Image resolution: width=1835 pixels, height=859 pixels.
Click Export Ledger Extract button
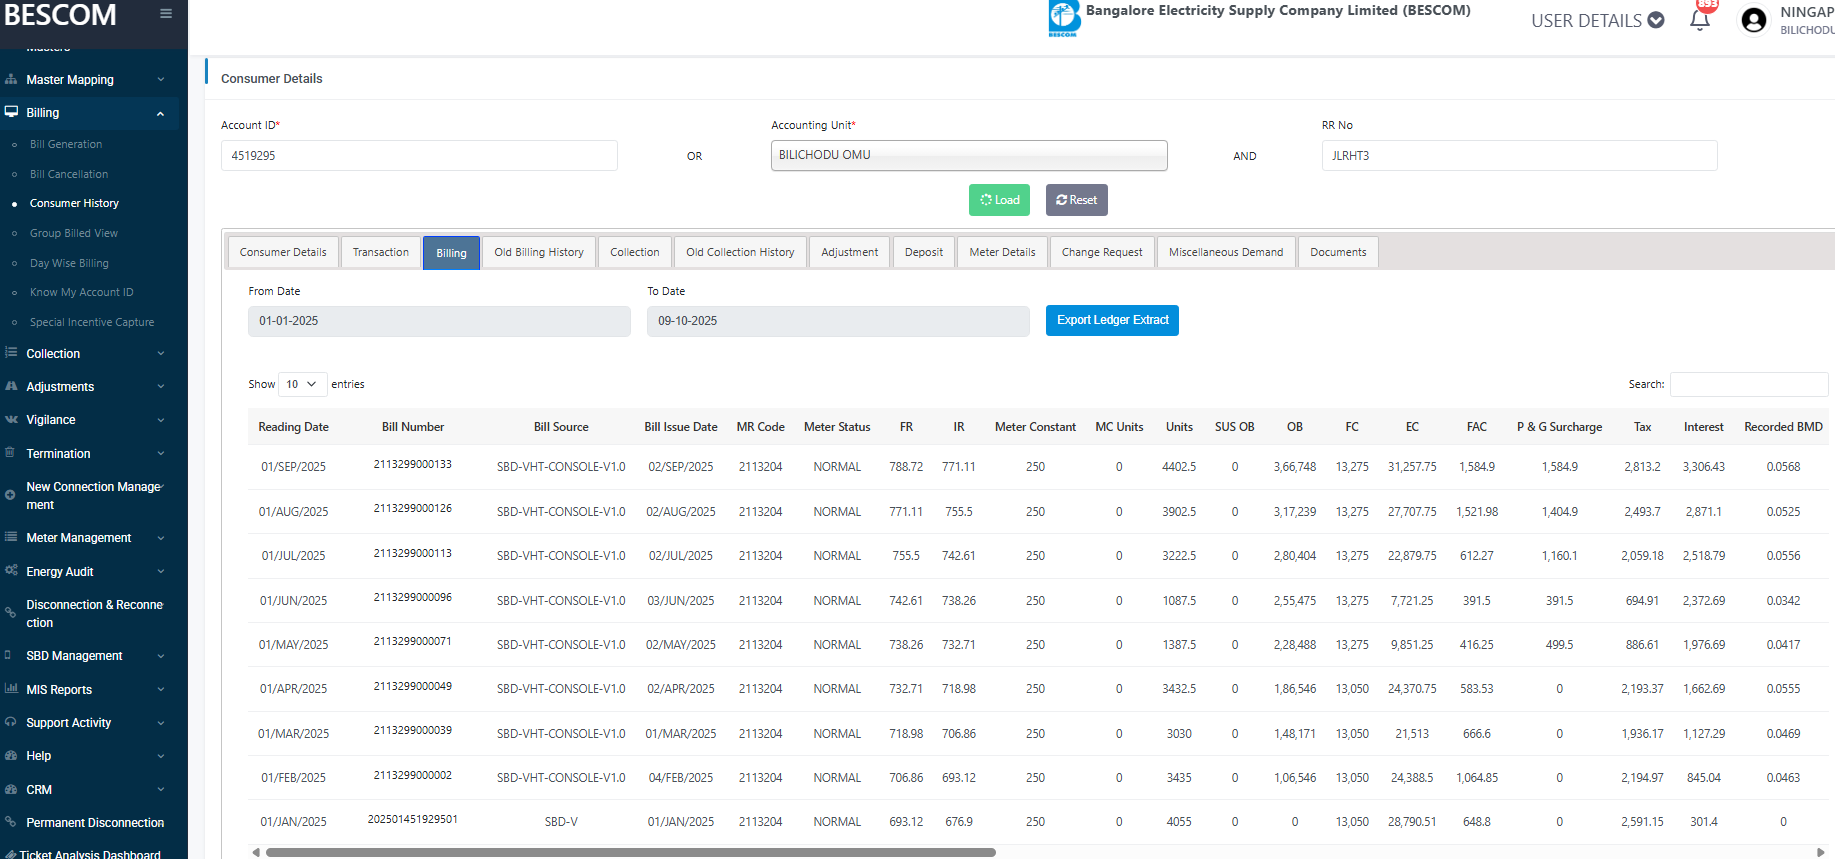pos(1112,320)
